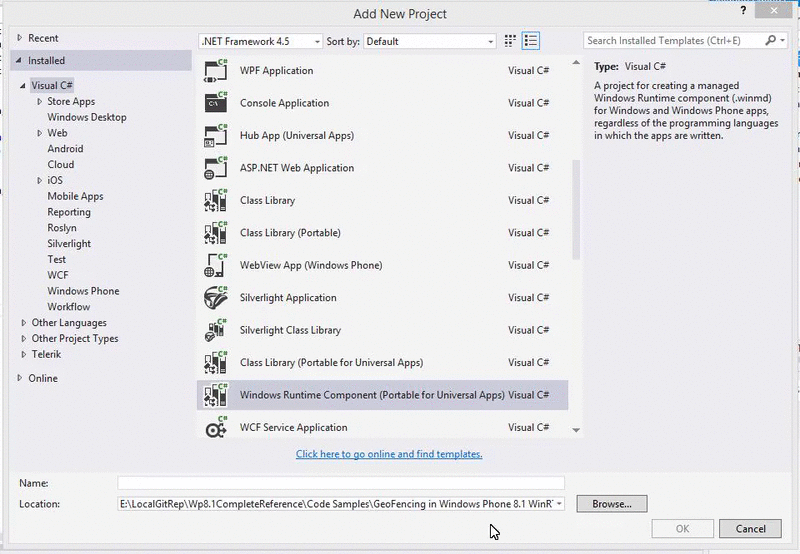This screenshot has height=554, width=800.
Task: Click the search magnifier icon
Action: (x=770, y=40)
